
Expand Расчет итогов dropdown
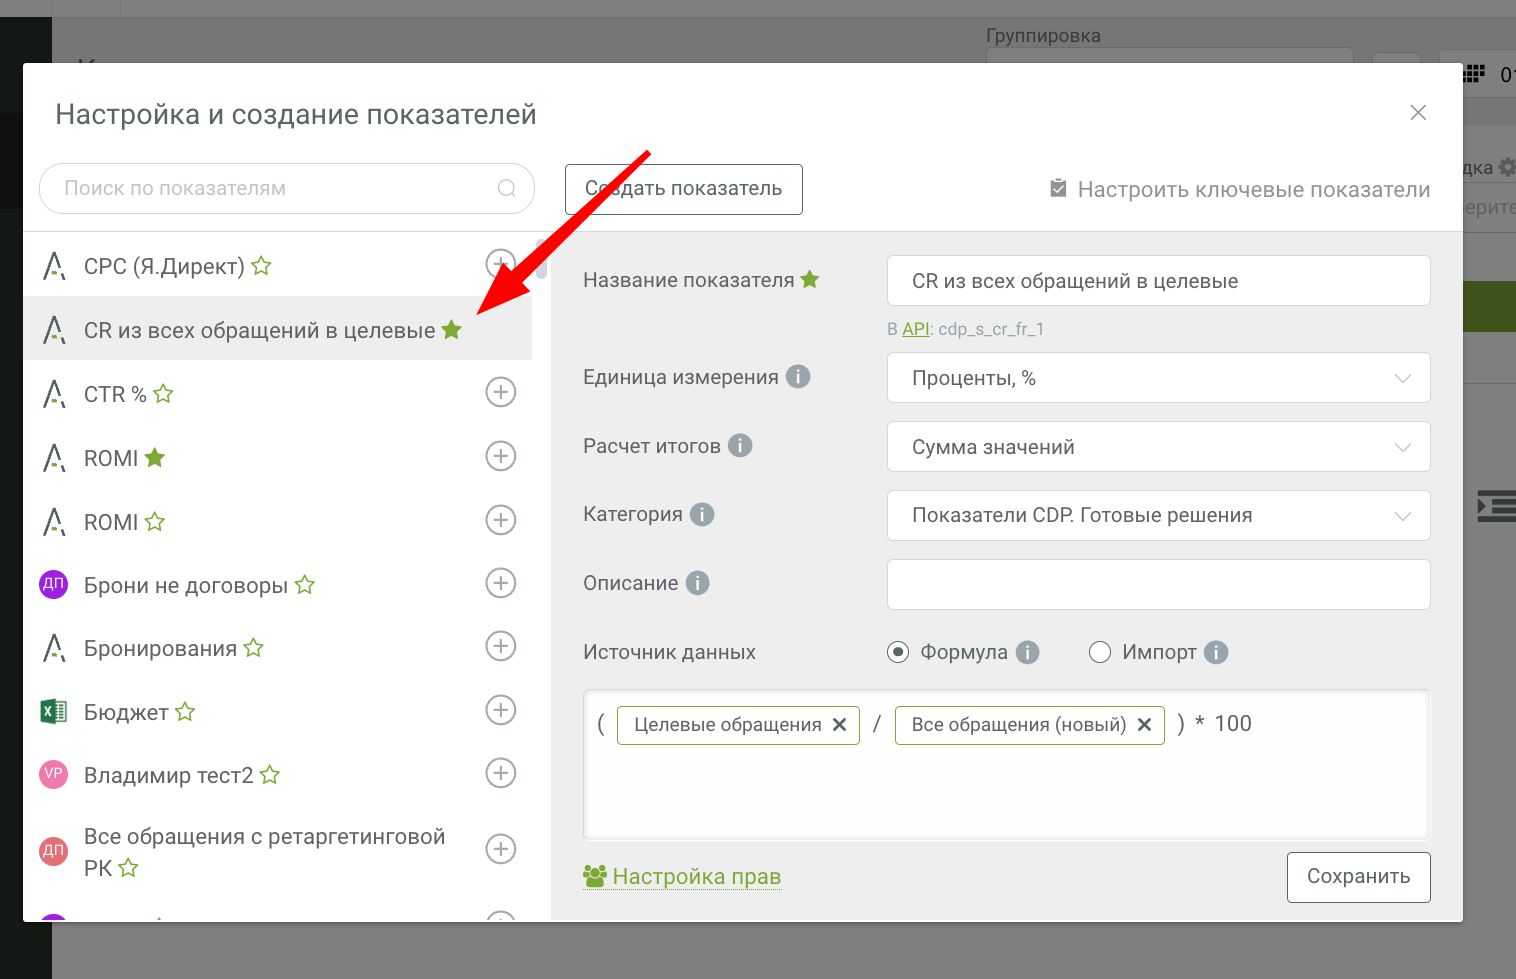[x=1158, y=447]
